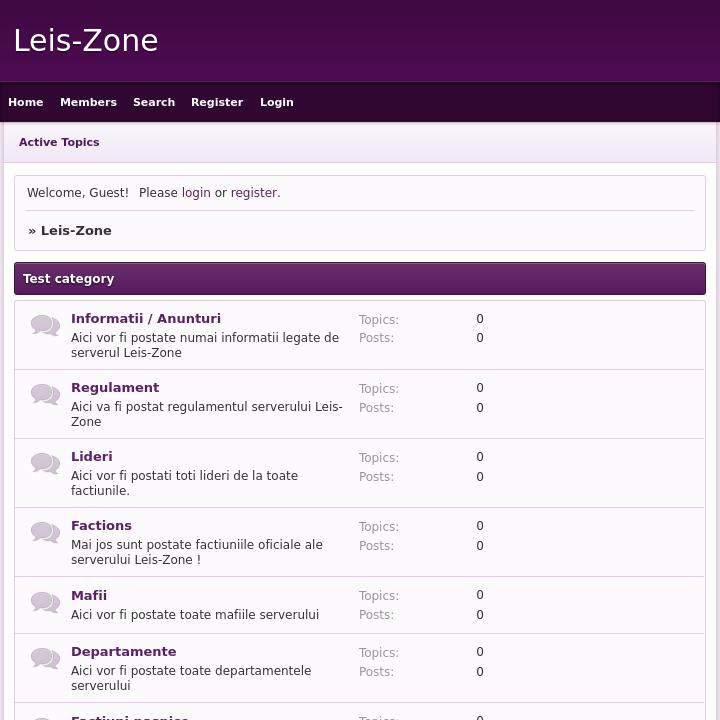Click the Leis-Zone site title header
This screenshot has height=720, width=720.
point(86,41)
